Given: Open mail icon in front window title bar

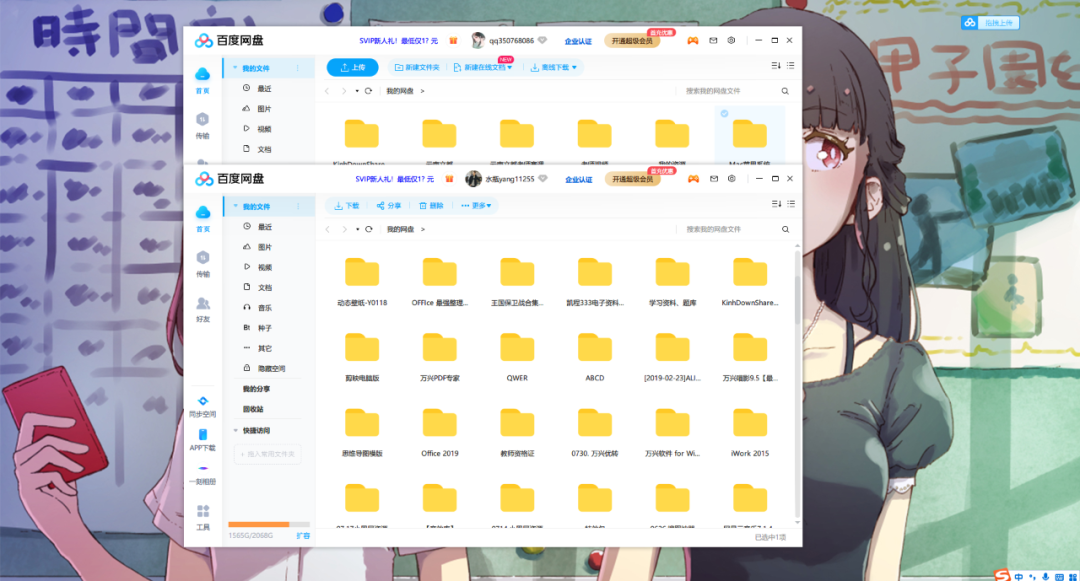Looking at the screenshot, I should 714,179.
